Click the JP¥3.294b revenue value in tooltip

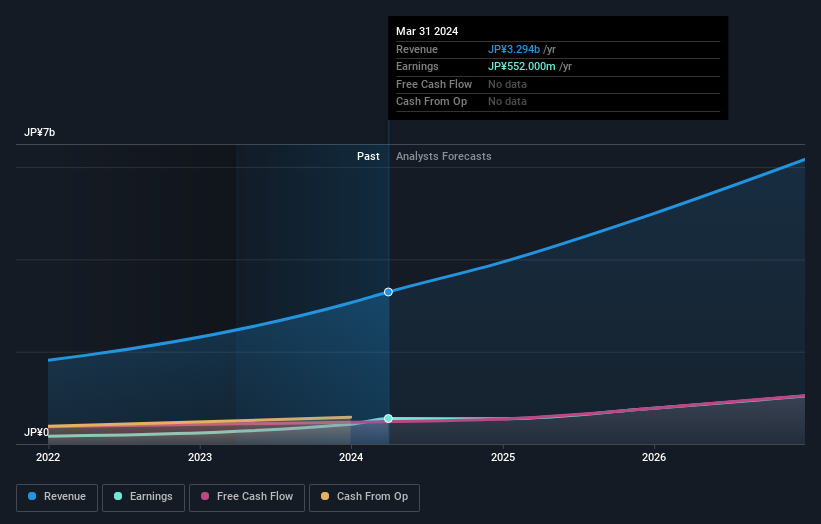coord(514,49)
